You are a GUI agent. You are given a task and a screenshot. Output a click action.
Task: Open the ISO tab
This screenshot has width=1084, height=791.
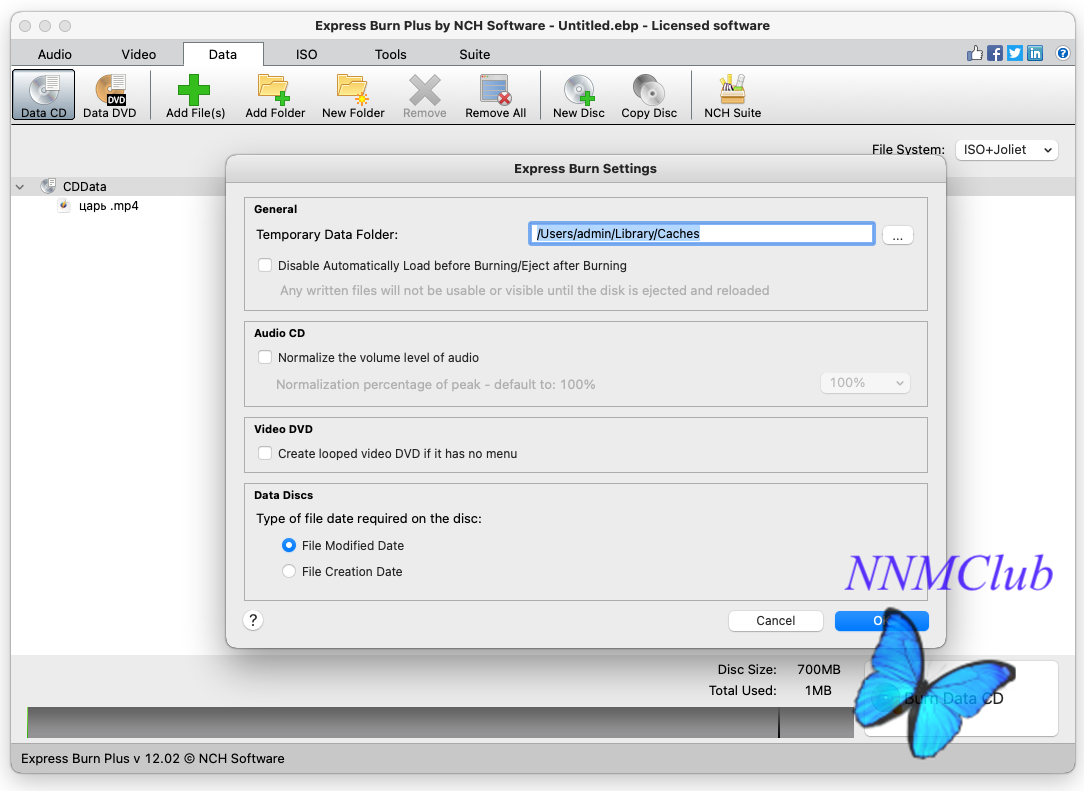(306, 54)
